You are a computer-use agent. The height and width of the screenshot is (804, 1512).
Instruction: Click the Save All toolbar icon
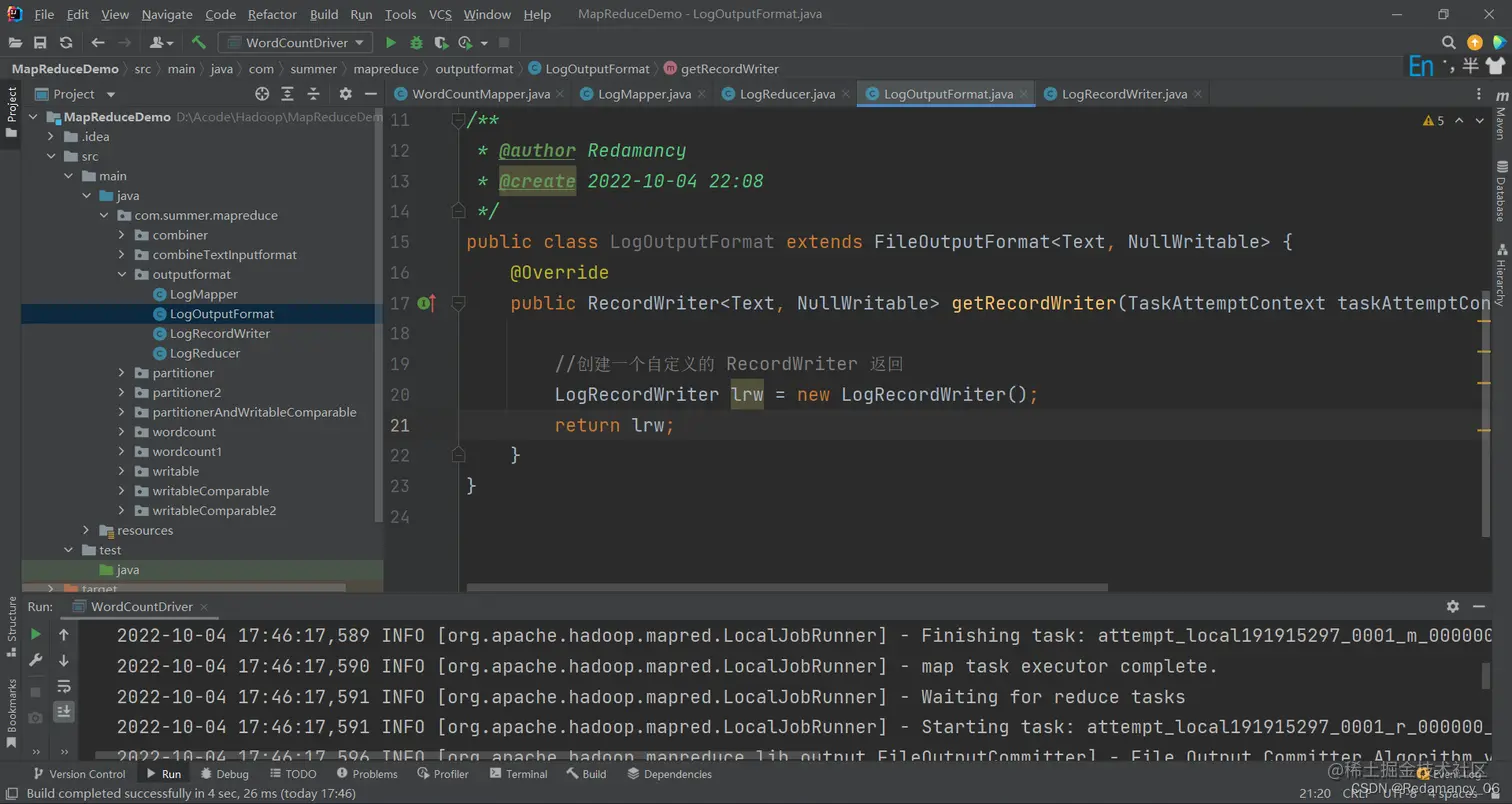(40, 42)
